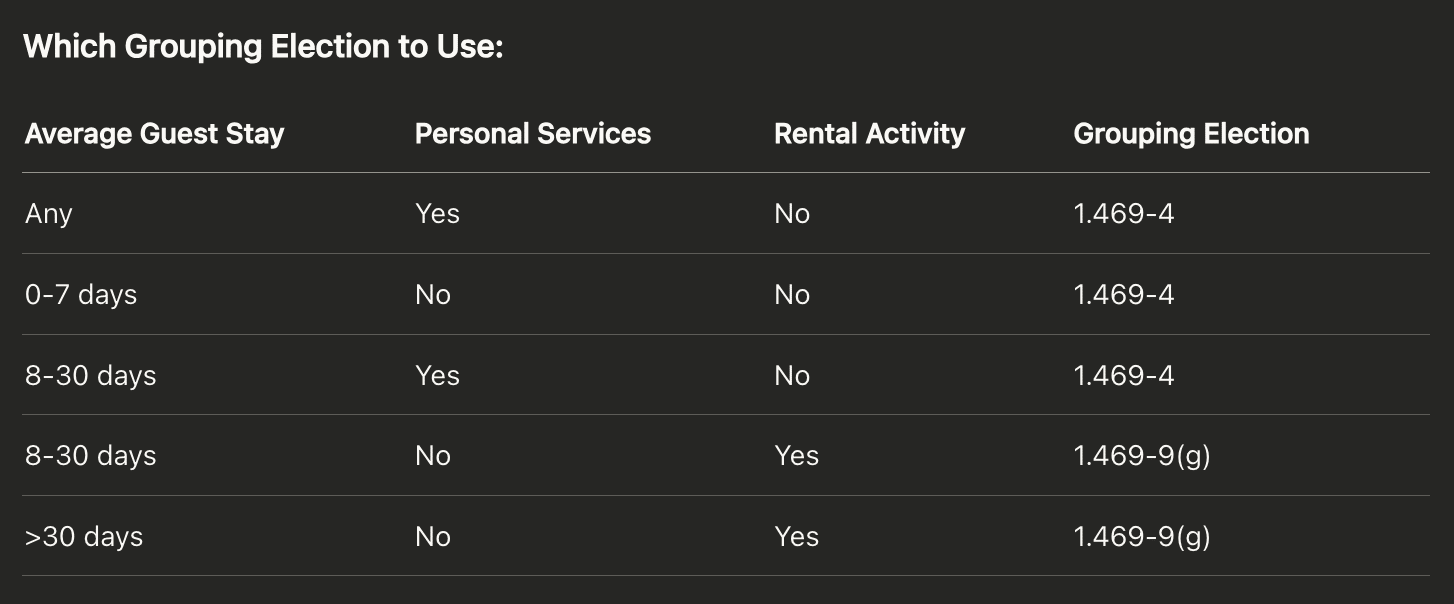Click the "0-7 days" guest stay cell
Screen dimensions: 1454x604
click(x=81, y=295)
